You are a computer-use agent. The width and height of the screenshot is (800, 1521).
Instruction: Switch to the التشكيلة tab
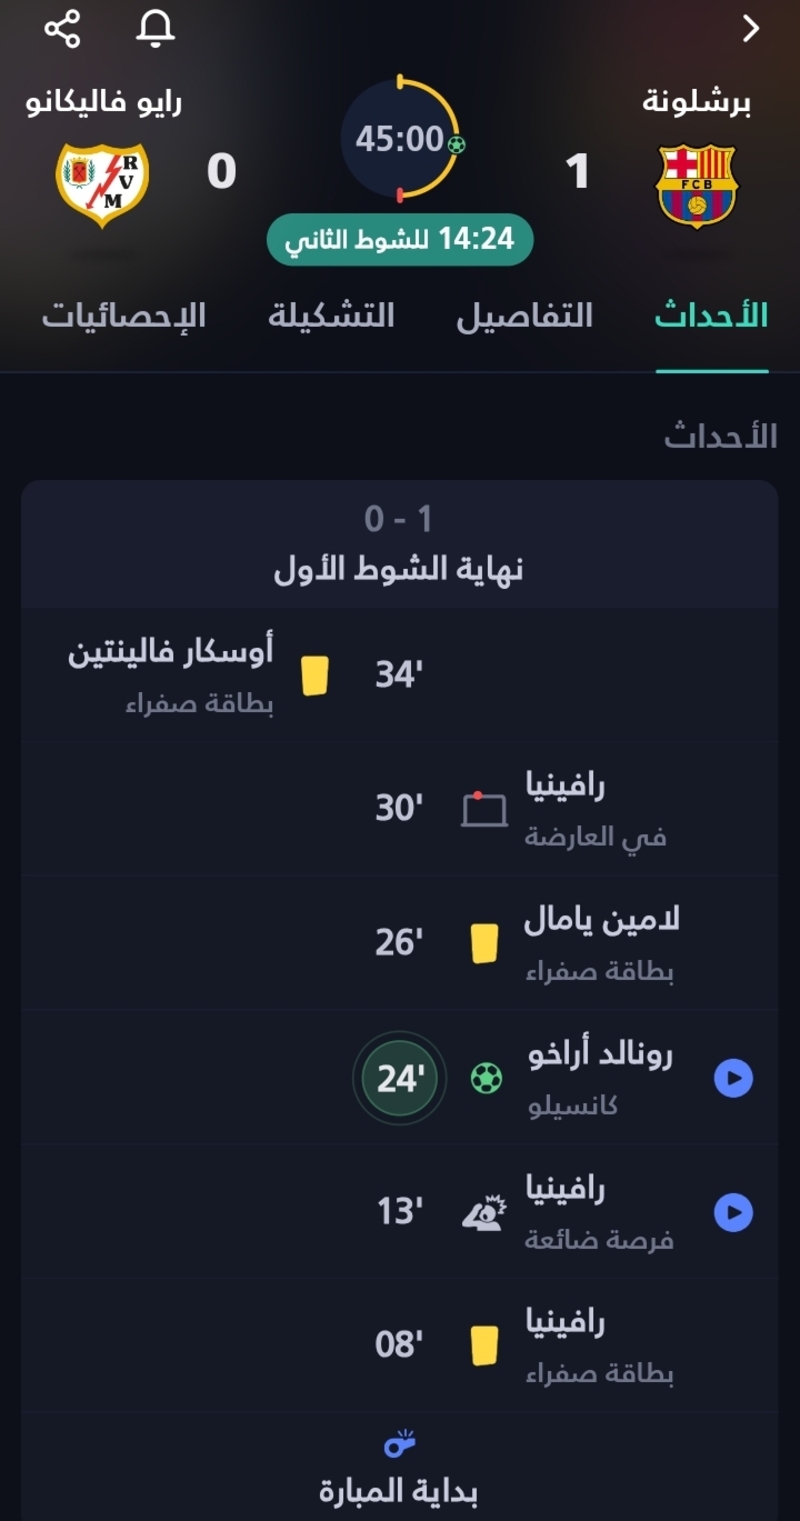[x=331, y=316]
